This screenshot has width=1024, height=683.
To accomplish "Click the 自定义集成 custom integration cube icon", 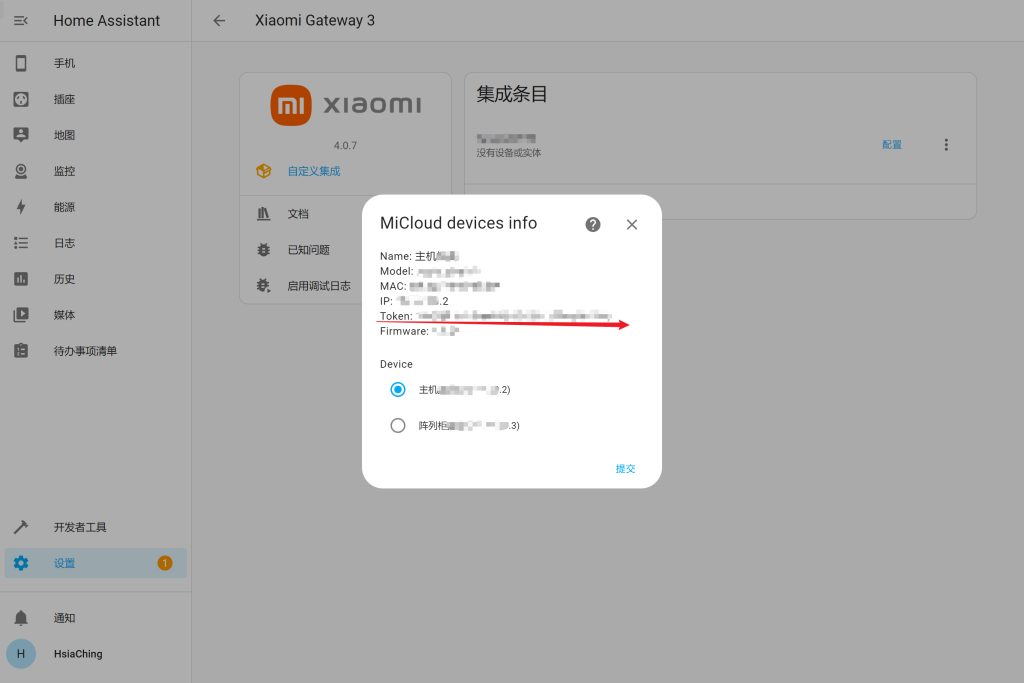I will coord(264,171).
